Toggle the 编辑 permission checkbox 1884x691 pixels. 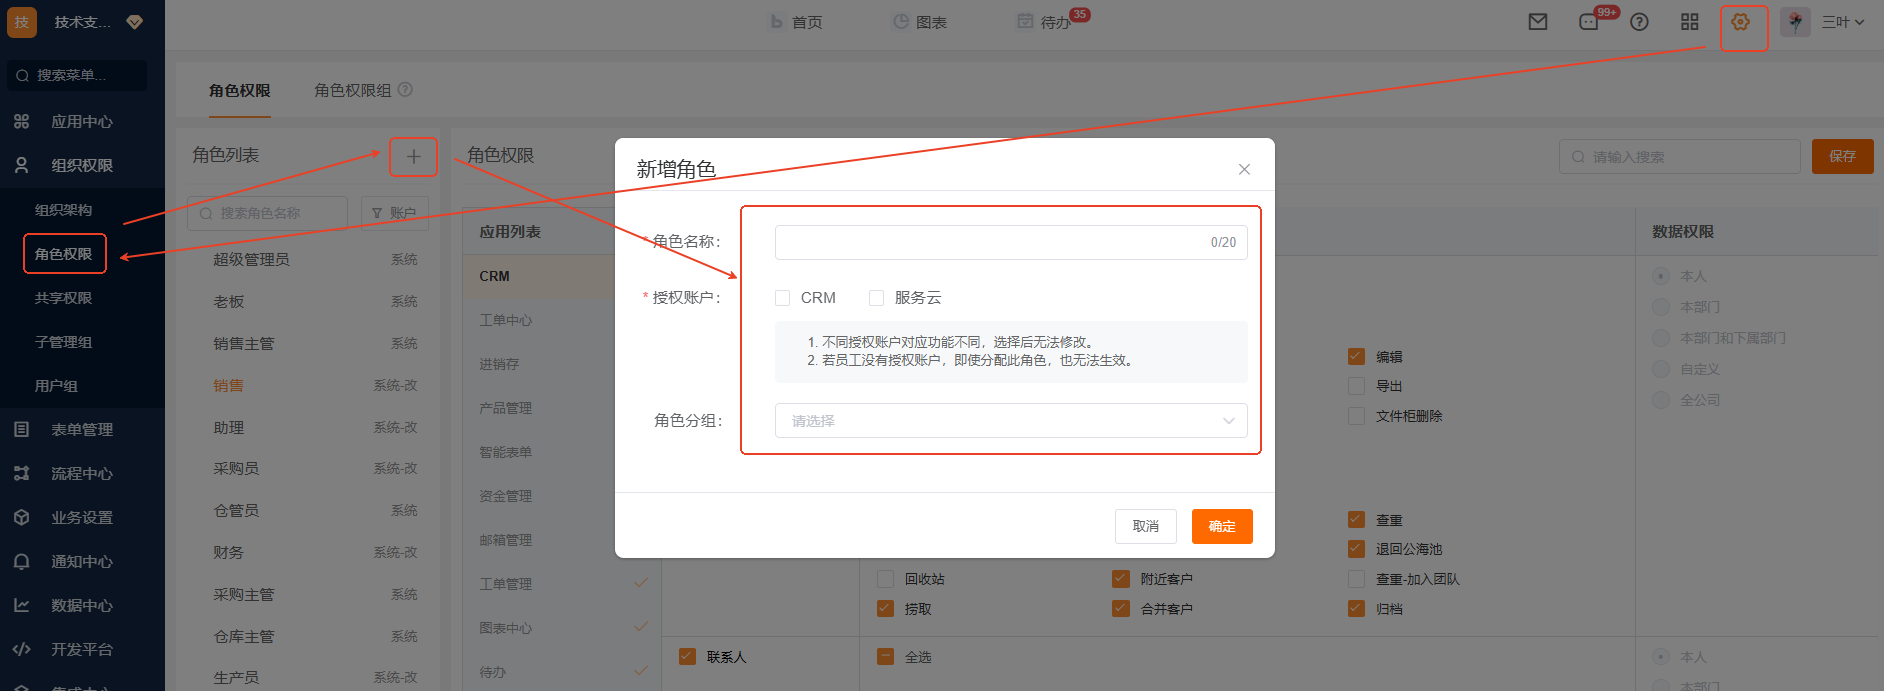(x=1357, y=357)
